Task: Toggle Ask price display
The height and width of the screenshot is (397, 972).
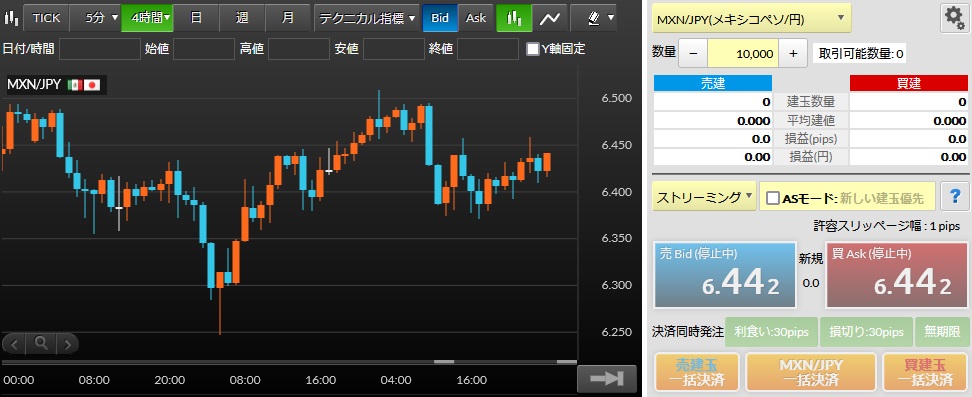Action: click(475, 18)
